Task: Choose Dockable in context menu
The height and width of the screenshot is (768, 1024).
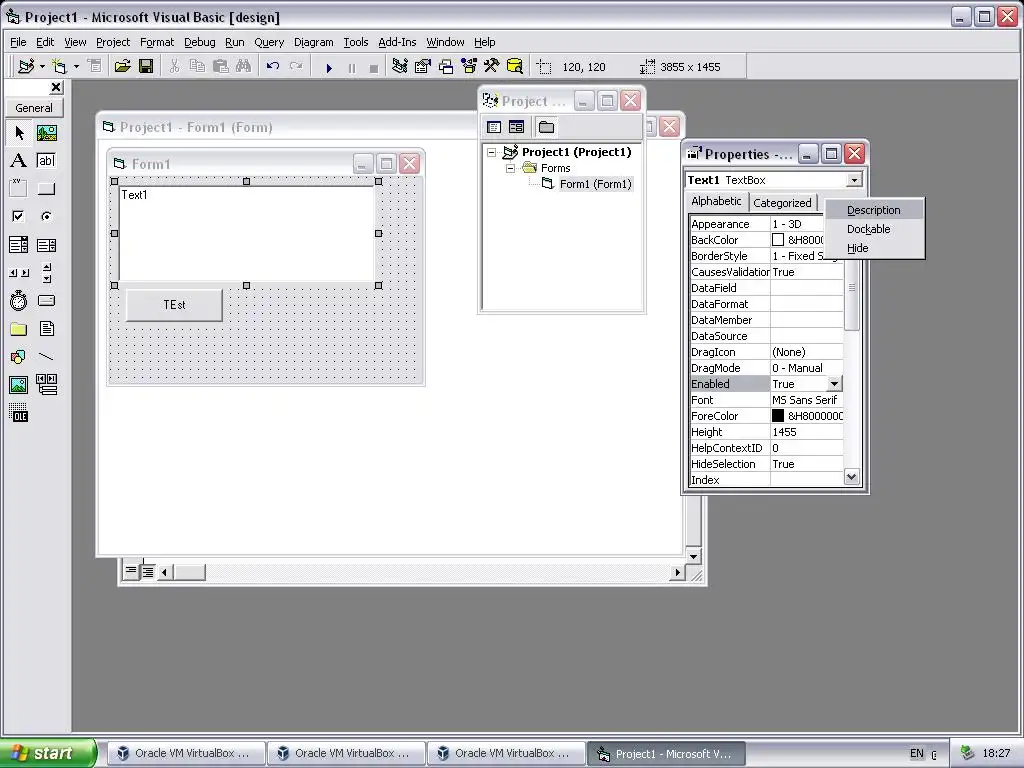Action: [874, 229]
